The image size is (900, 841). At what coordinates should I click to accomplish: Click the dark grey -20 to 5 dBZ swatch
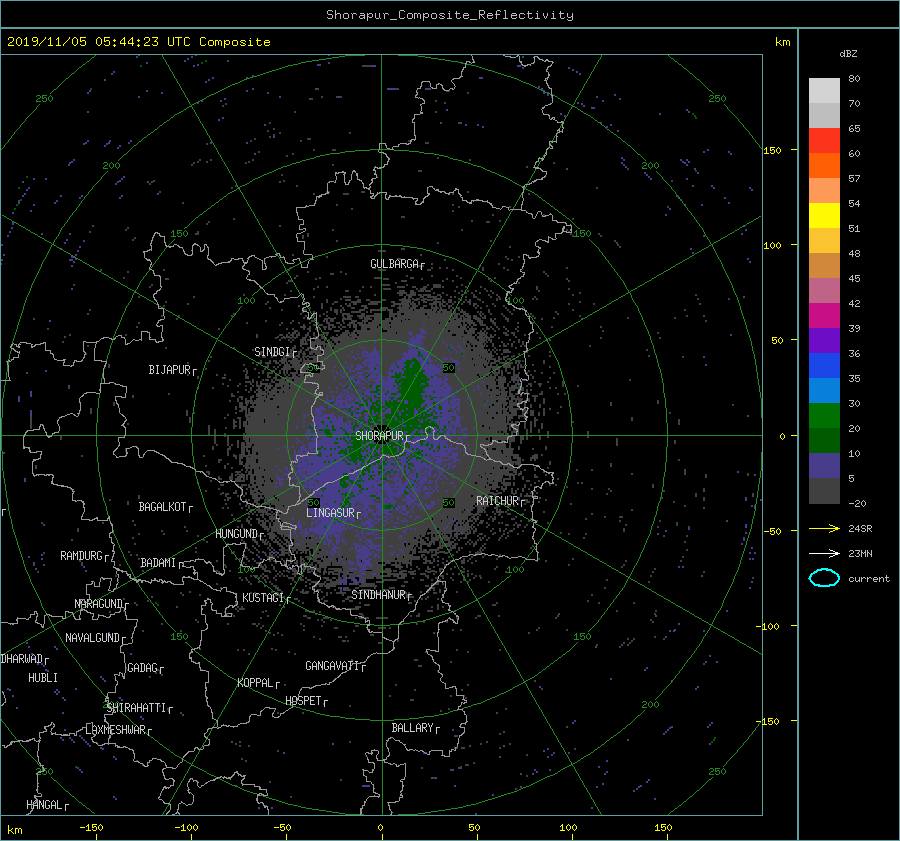tap(824, 491)
